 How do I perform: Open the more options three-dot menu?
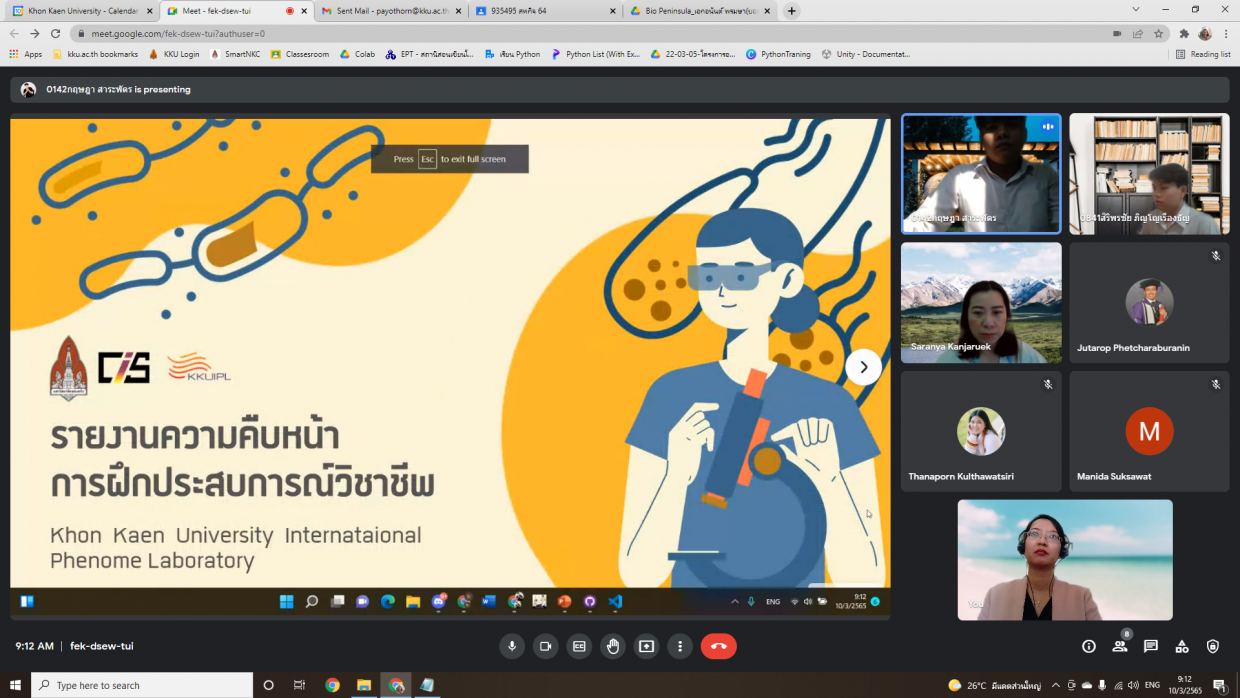coord(680,646)
